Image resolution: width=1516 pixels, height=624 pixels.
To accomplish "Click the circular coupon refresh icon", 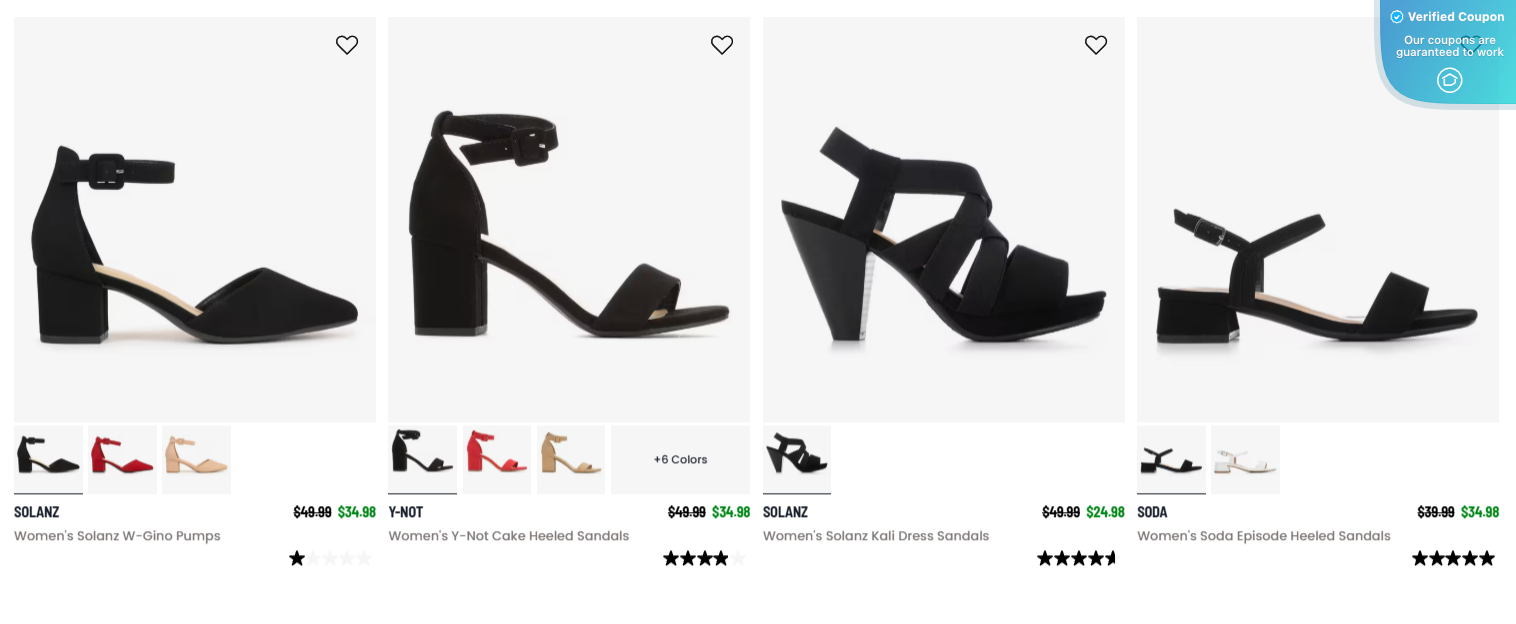I will tap(1449, 80).
